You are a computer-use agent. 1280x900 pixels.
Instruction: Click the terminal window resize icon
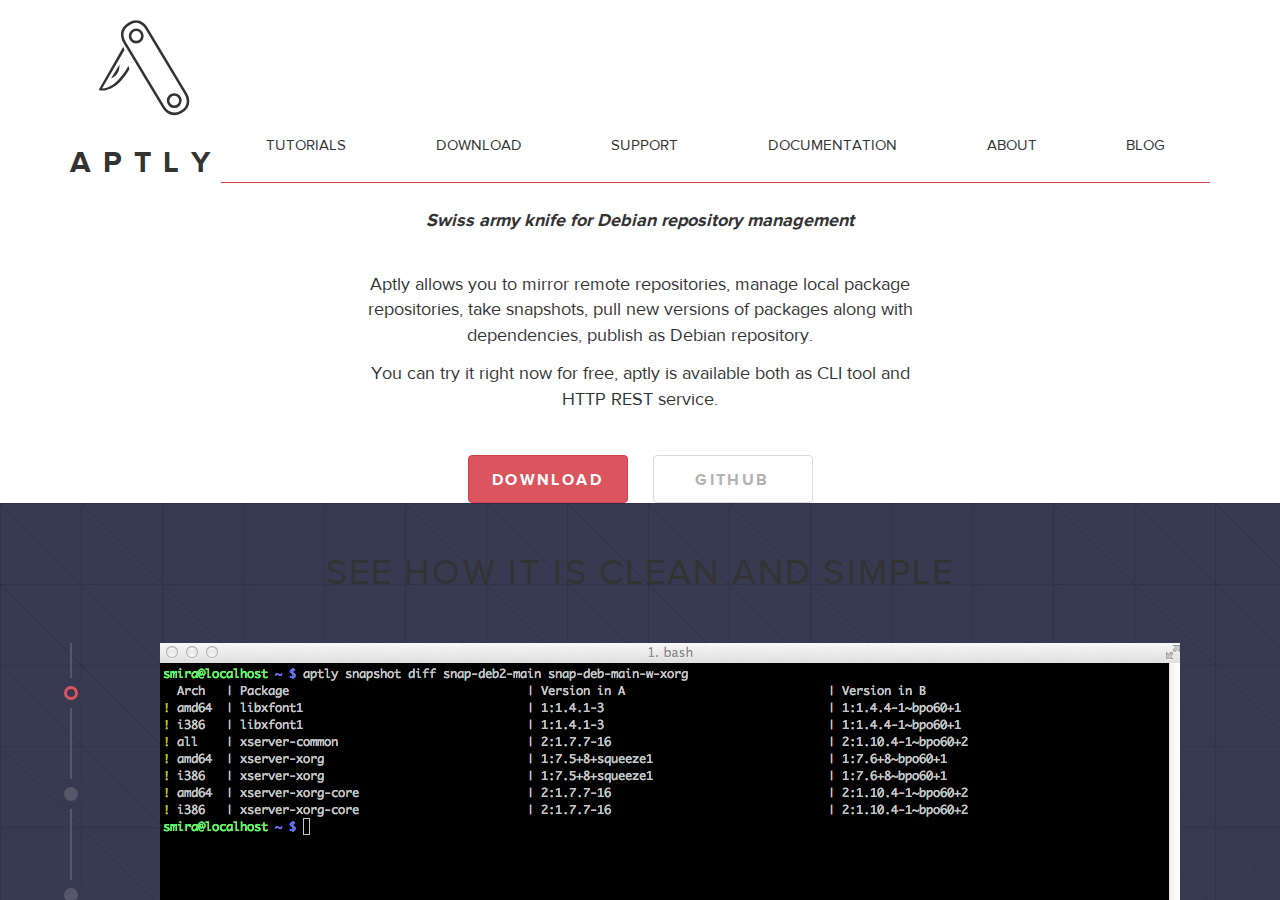(x=1172, y=652)
